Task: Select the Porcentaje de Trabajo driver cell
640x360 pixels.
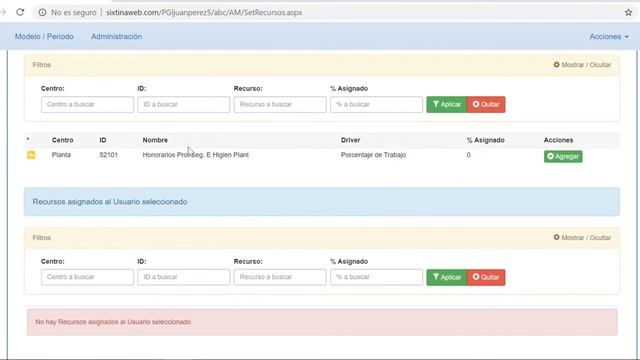Action: [x=373, y=155]
